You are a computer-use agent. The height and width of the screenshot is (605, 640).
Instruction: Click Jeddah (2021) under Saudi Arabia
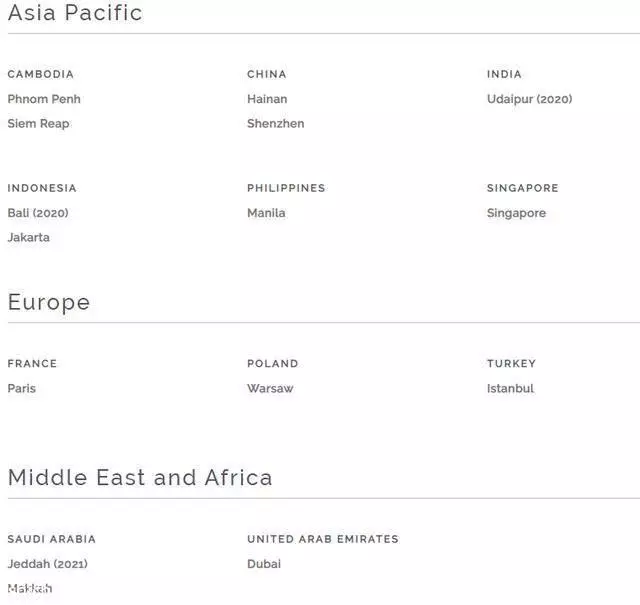point(48,564)
